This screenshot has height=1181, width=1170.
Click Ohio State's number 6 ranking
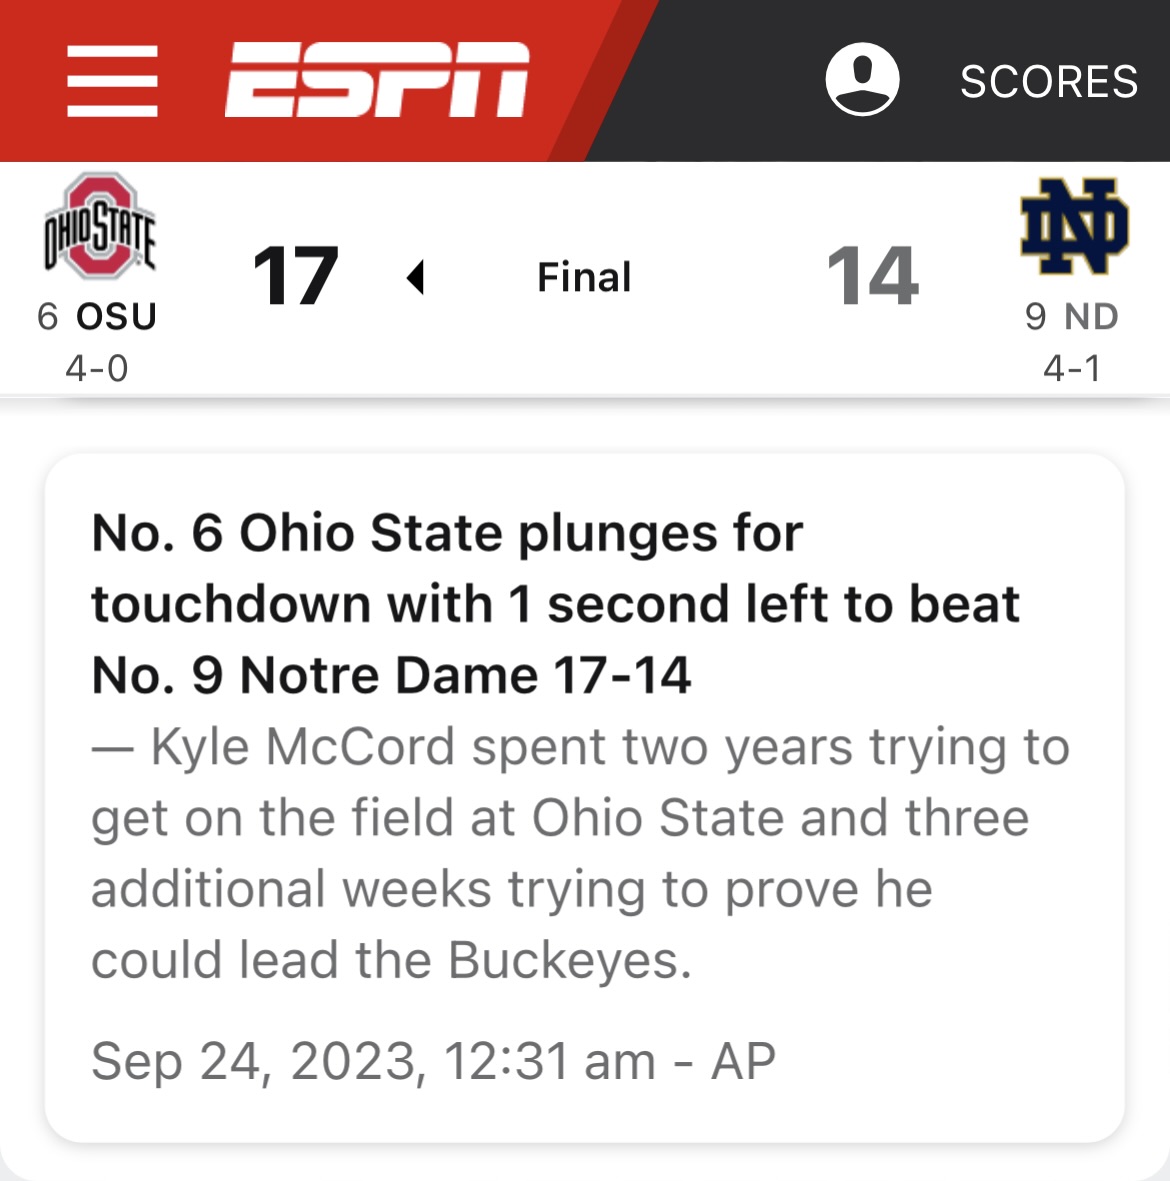(x=47, y=317)
